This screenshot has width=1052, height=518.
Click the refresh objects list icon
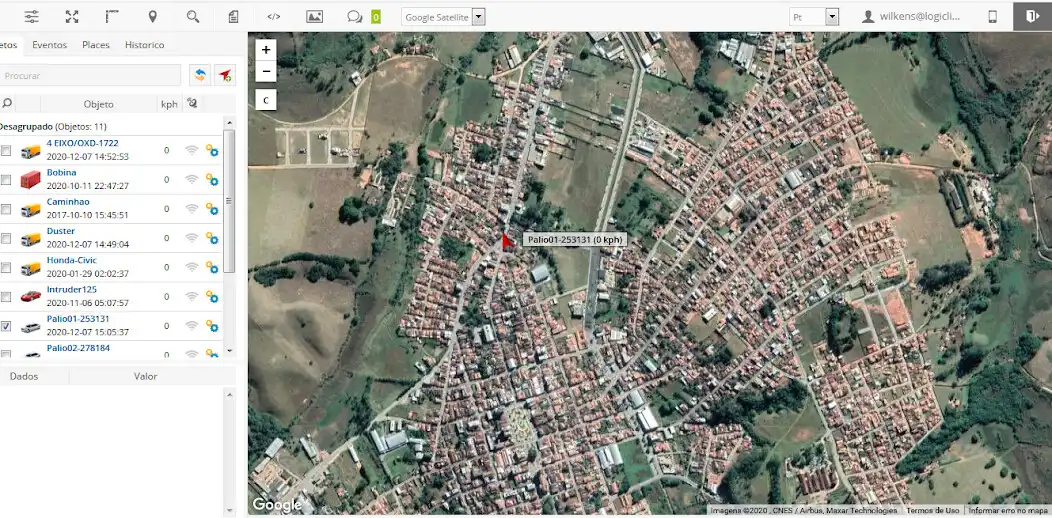(x=199, y=75)
